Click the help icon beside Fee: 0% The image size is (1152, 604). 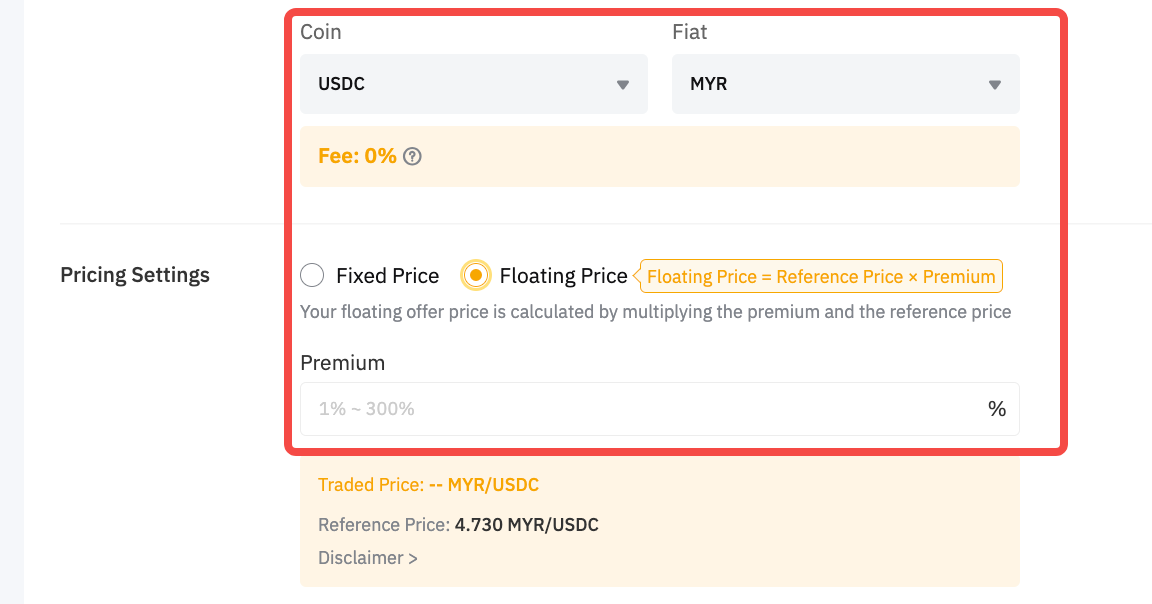[x=412, y=156]
